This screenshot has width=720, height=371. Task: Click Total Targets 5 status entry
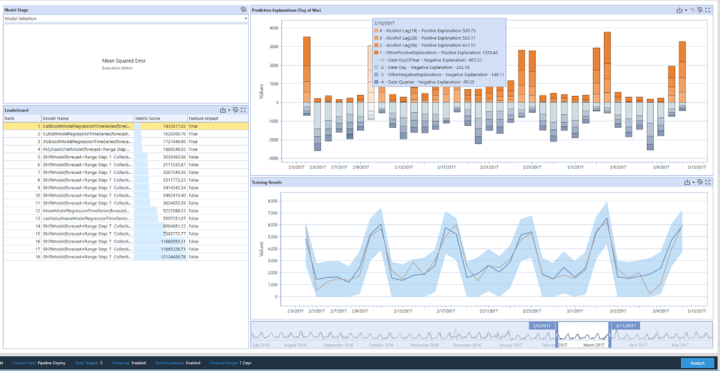click(x=89, y=363)
